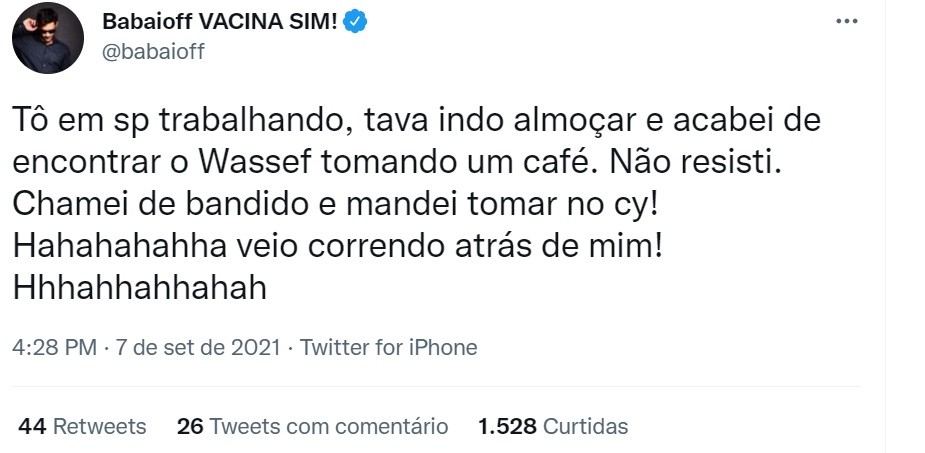Open Babaioff's profile picture avatar
Screen dimensions: 925x453
(48, 38)
